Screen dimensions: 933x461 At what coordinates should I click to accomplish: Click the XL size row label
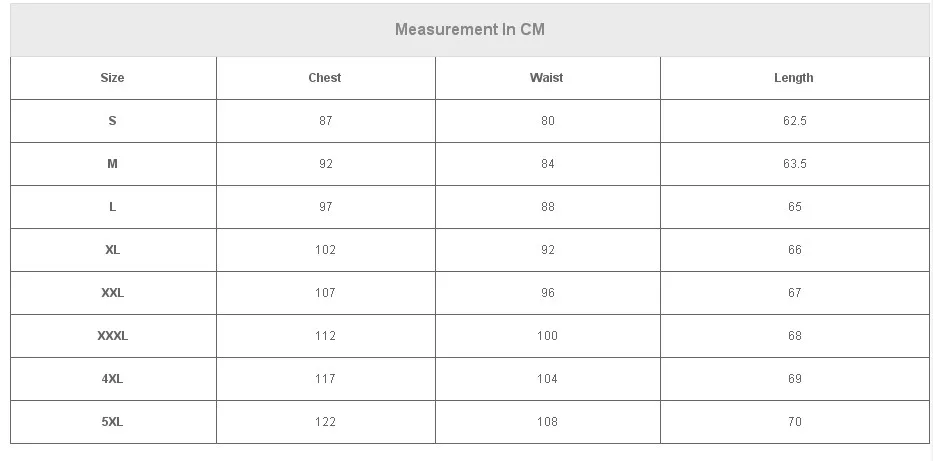[x=112, y=250]
